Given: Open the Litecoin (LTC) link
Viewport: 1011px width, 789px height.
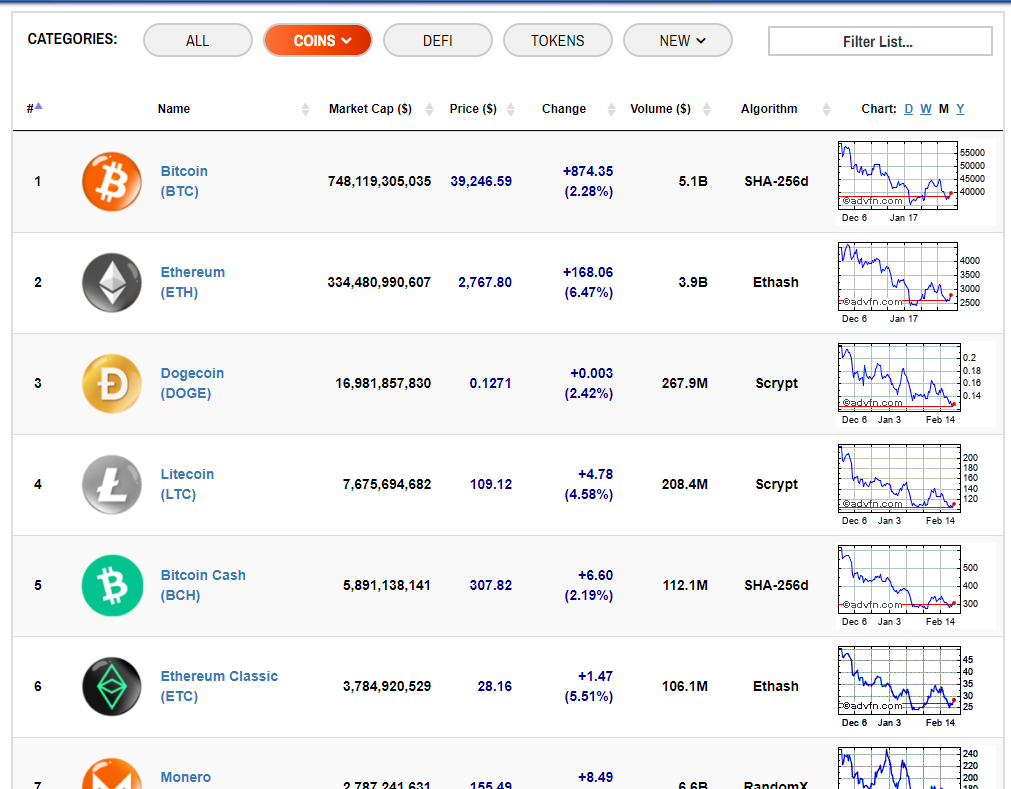Looking at the screenshot, I should click(187, 484).
